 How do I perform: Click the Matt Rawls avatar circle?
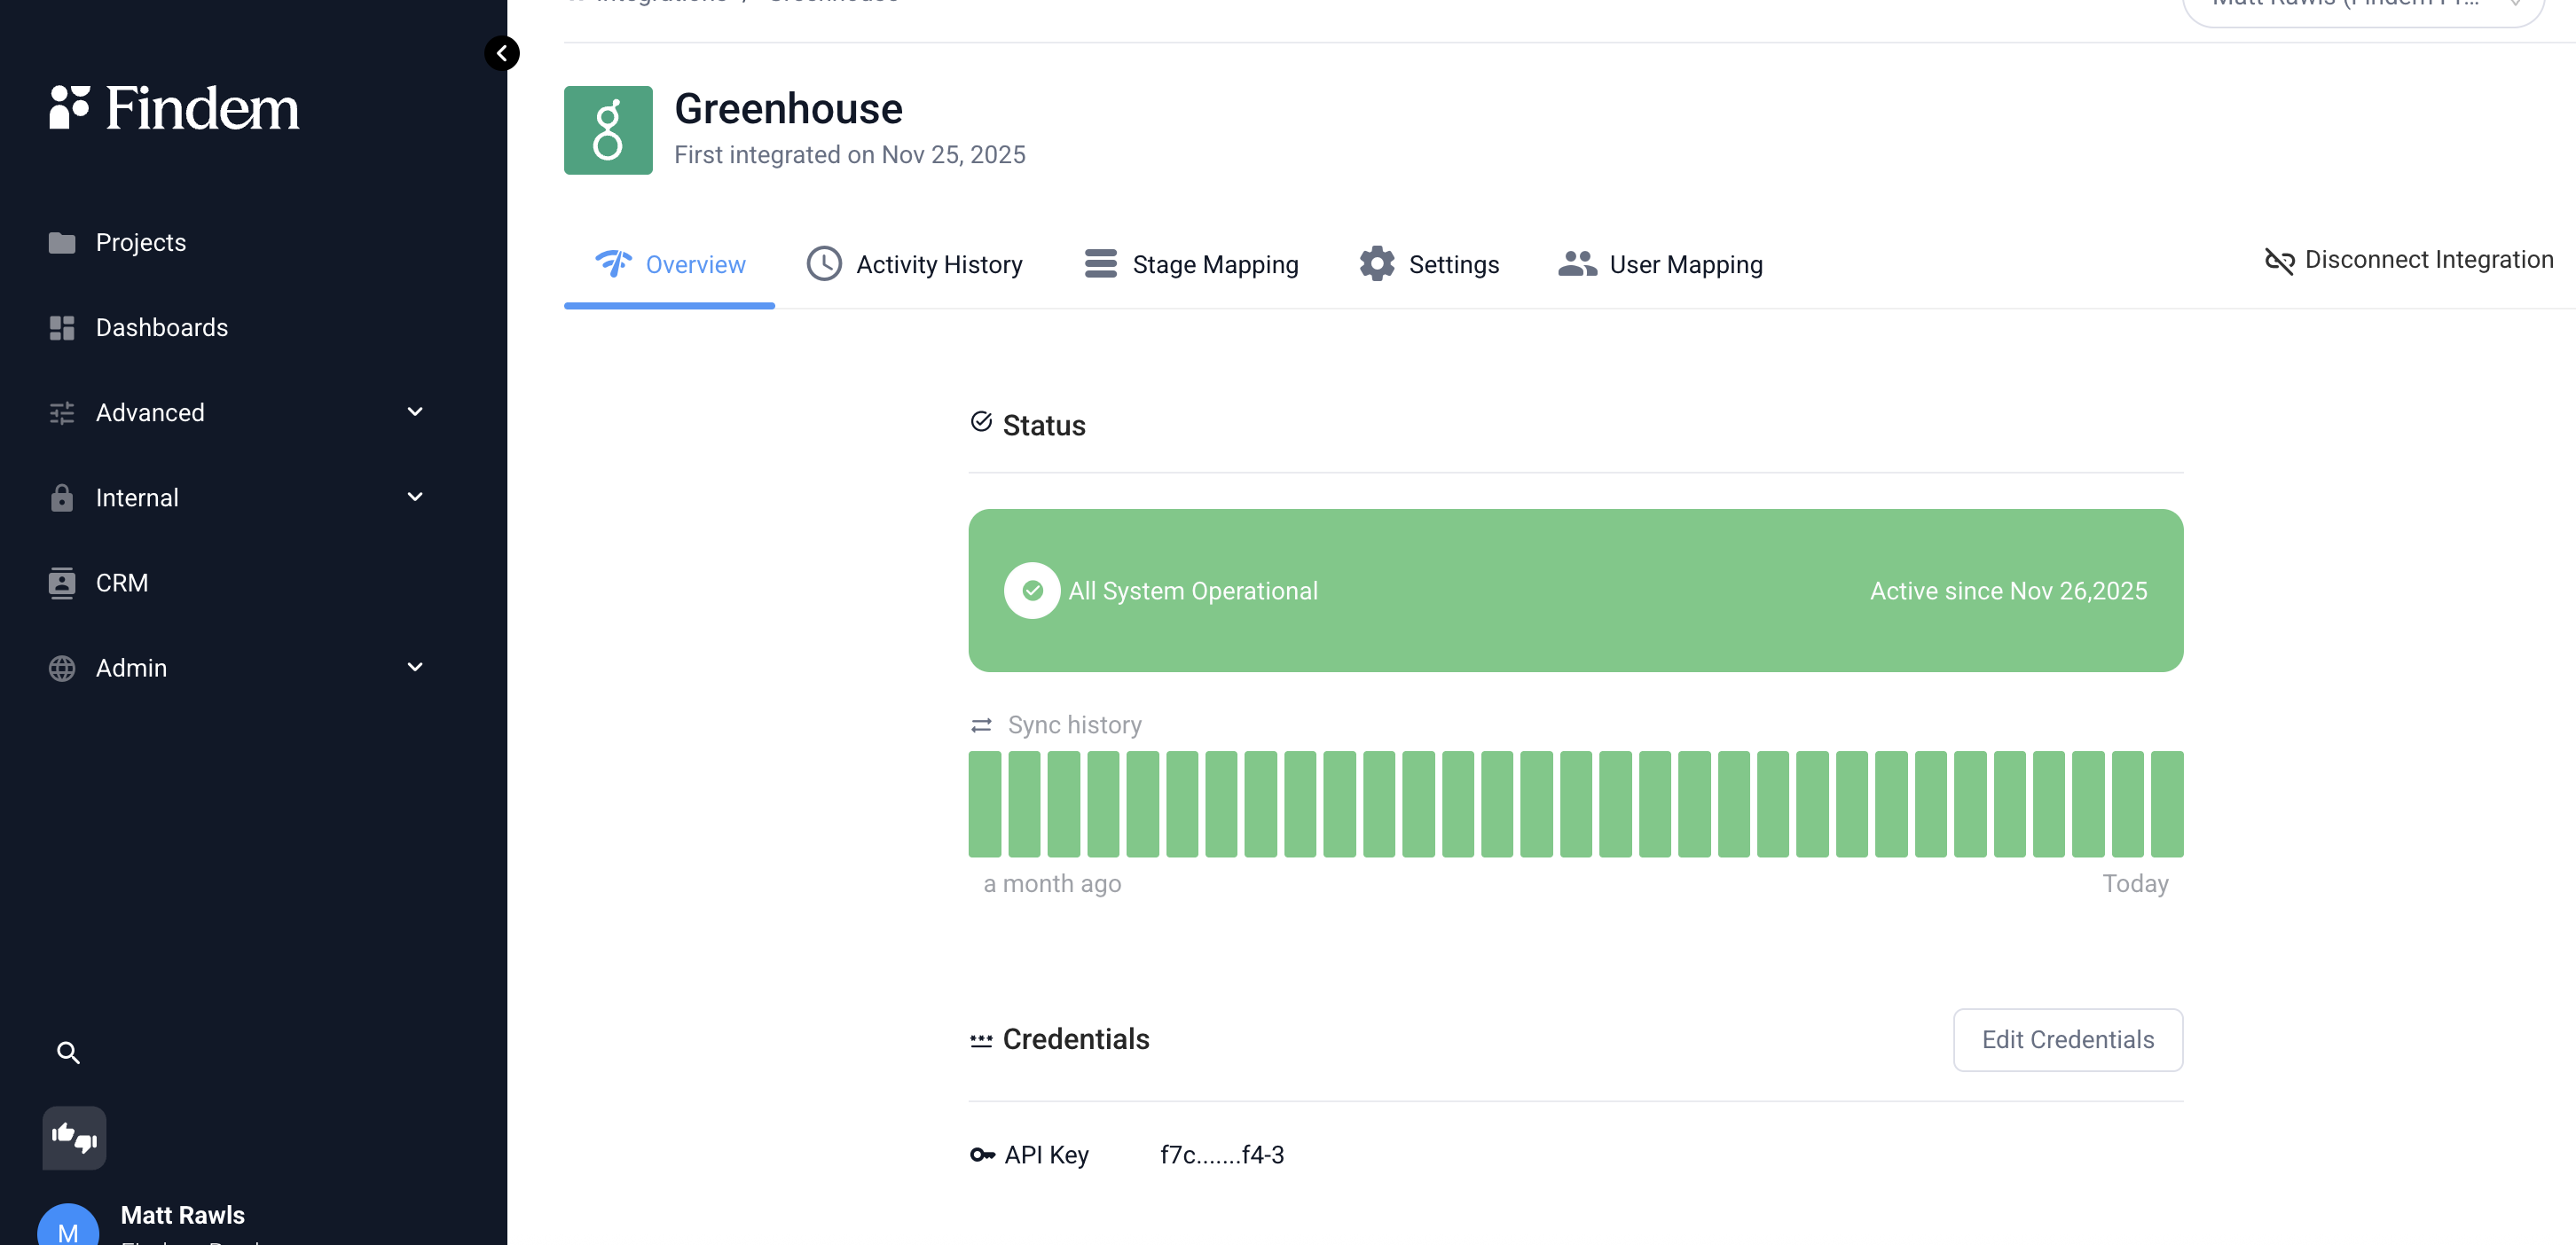point(68,1227)
